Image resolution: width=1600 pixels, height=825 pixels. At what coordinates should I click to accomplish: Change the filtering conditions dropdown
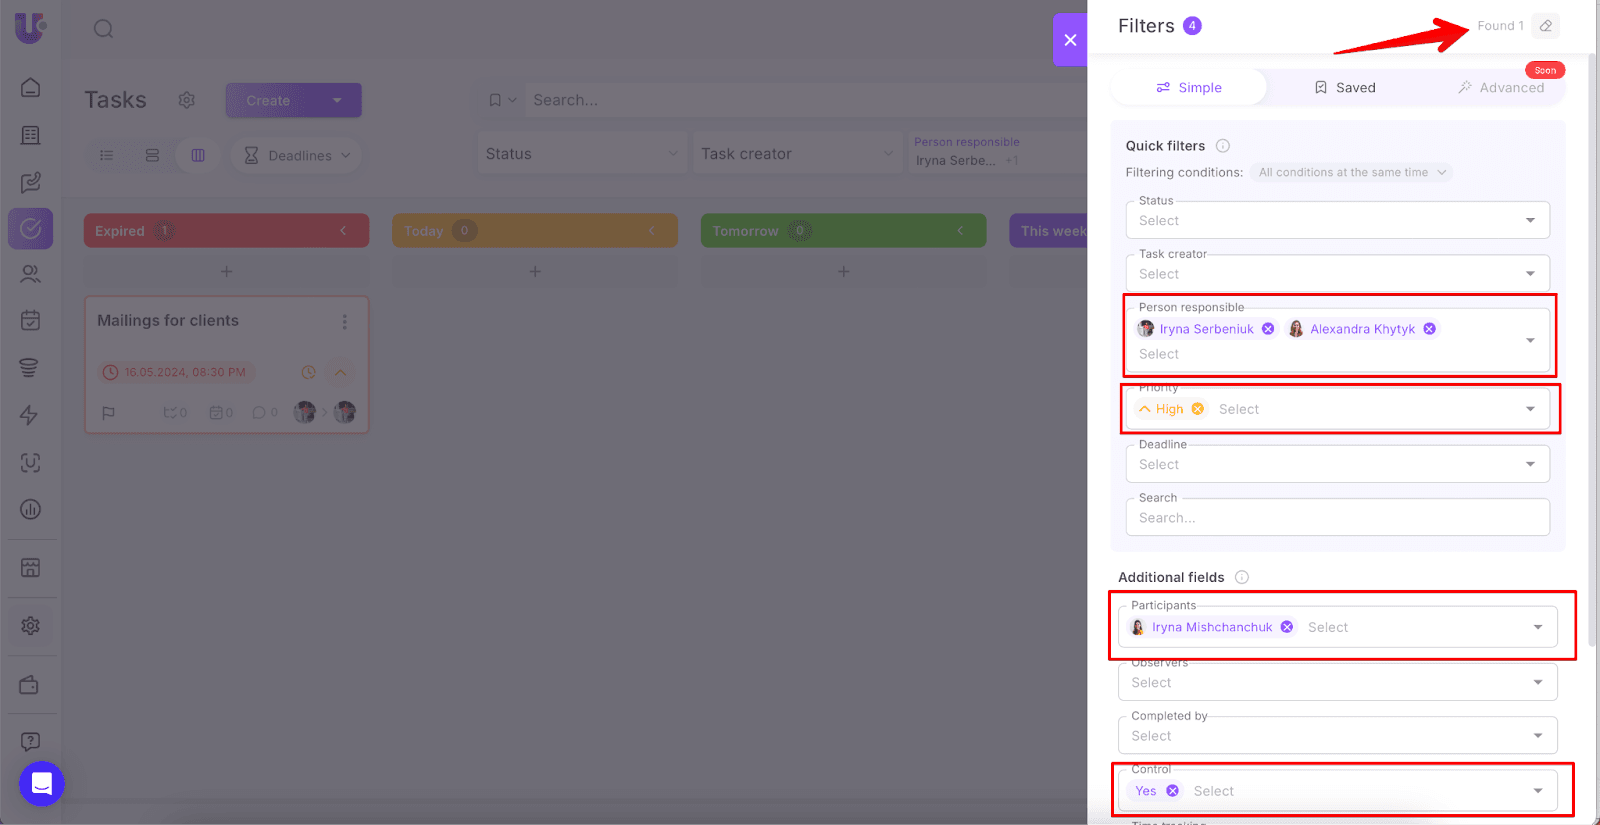[x=1352, y=173]
